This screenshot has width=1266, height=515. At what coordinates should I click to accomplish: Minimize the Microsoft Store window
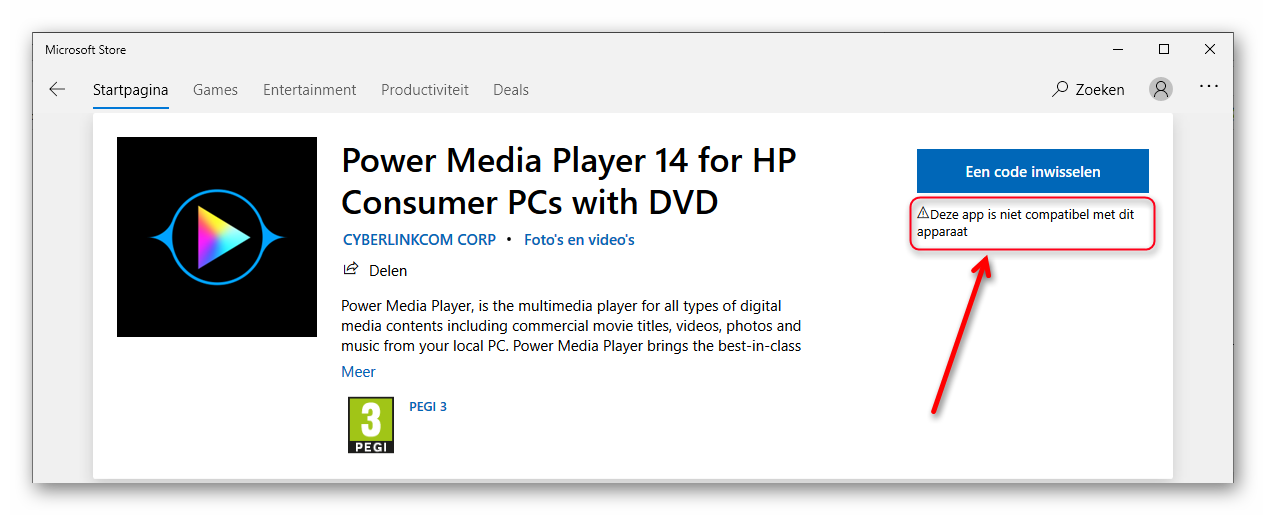[x=1117, y=49]
